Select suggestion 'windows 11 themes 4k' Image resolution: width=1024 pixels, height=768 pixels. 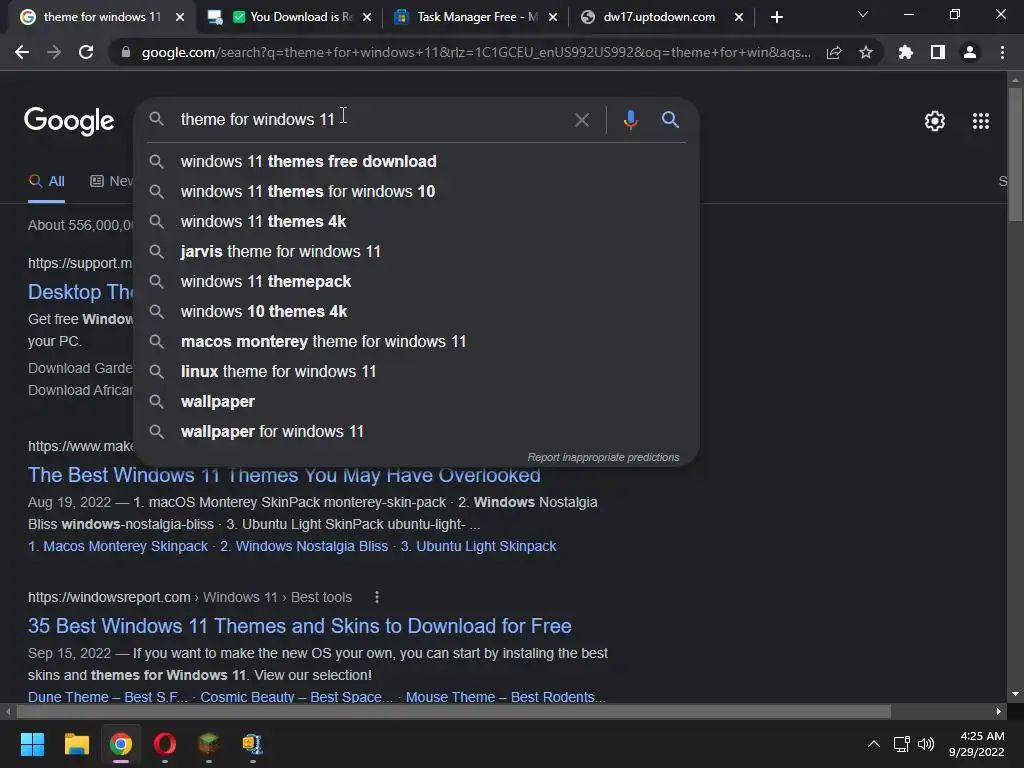click(x=417, y=221)
